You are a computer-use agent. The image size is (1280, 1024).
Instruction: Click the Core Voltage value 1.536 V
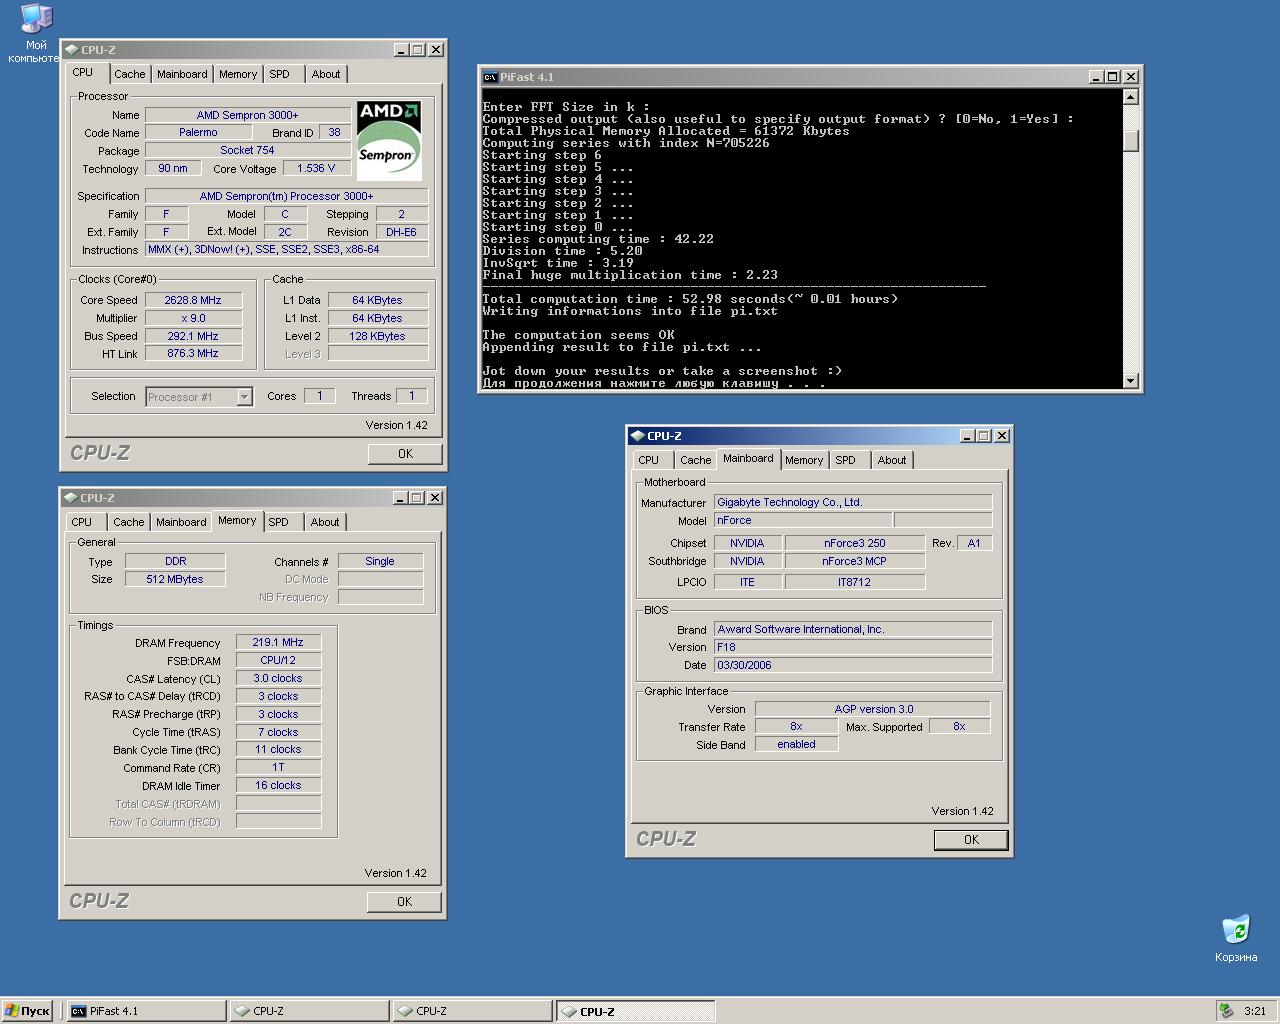tap(316, 168)
